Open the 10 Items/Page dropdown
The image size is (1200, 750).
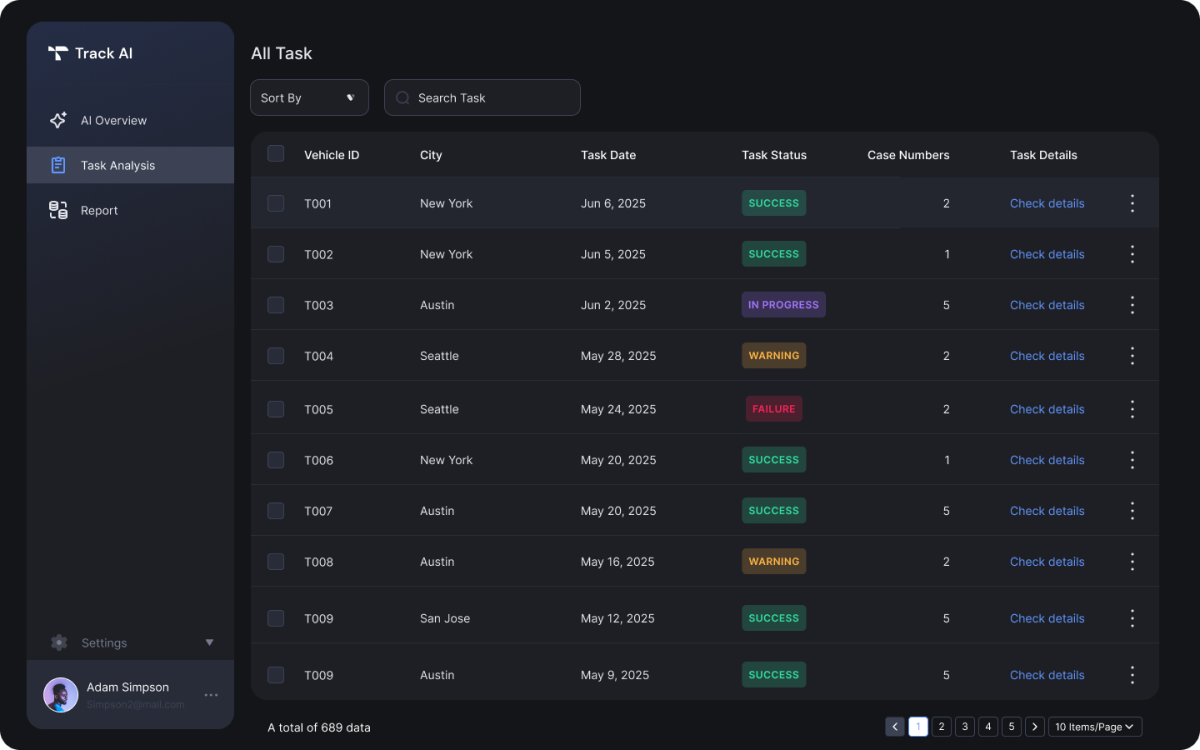pos(1095,727)
